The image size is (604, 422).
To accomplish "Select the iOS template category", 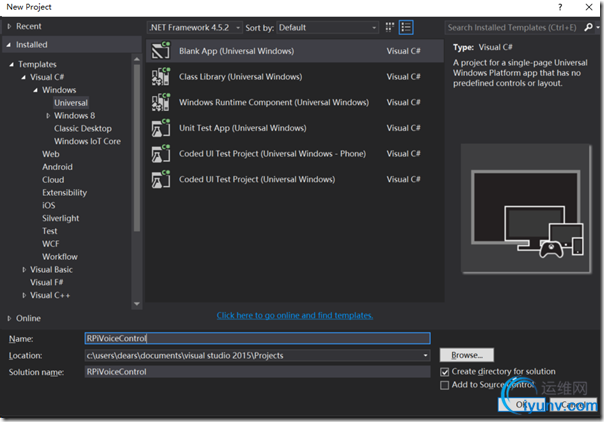I will [x=49, y=205].
